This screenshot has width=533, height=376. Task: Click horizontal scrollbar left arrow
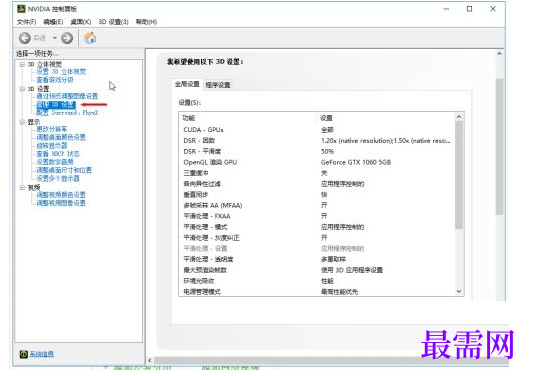click(150, 360)
